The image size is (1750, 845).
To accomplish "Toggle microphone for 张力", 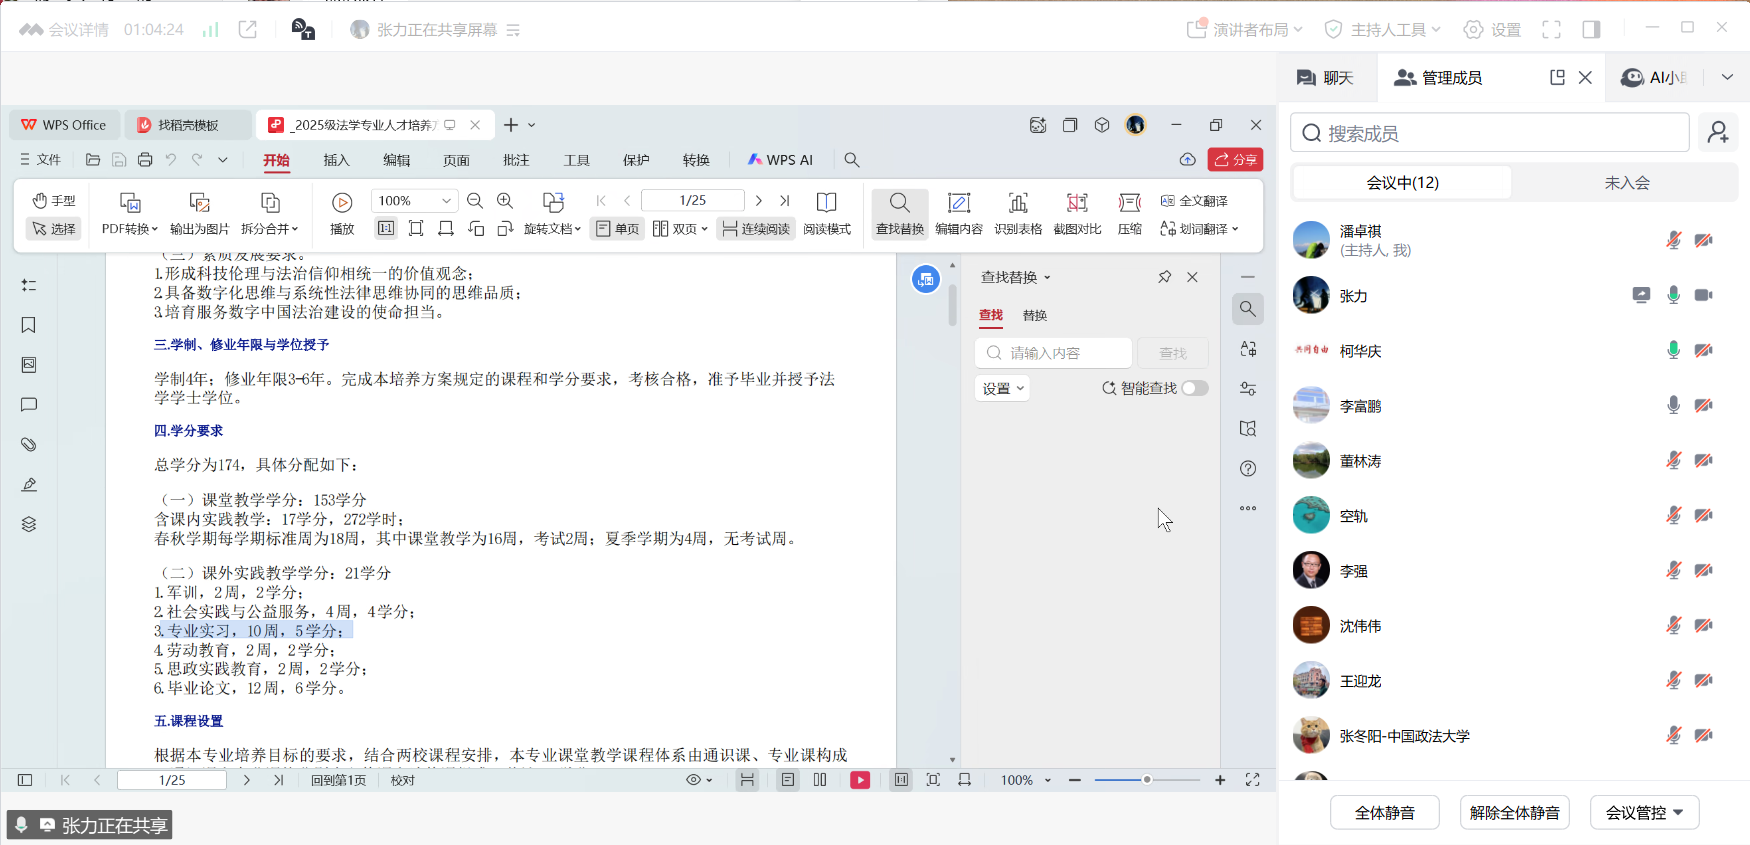I will [1673, 296].
